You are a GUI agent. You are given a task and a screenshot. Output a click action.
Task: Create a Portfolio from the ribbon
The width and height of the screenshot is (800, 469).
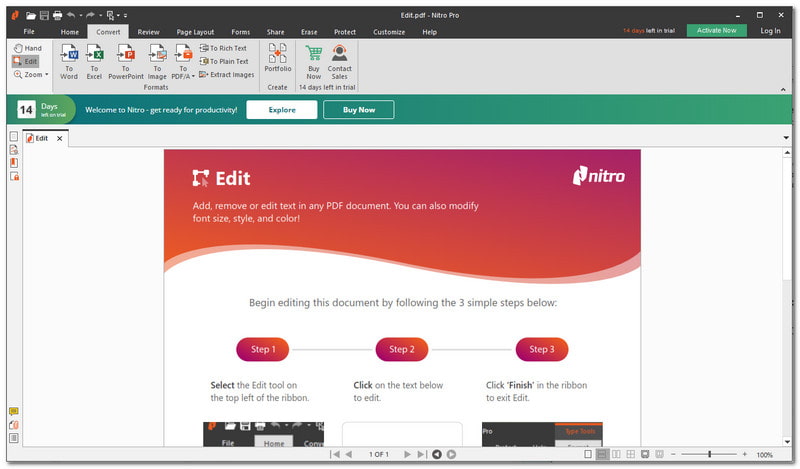click(x=277, y=60)
